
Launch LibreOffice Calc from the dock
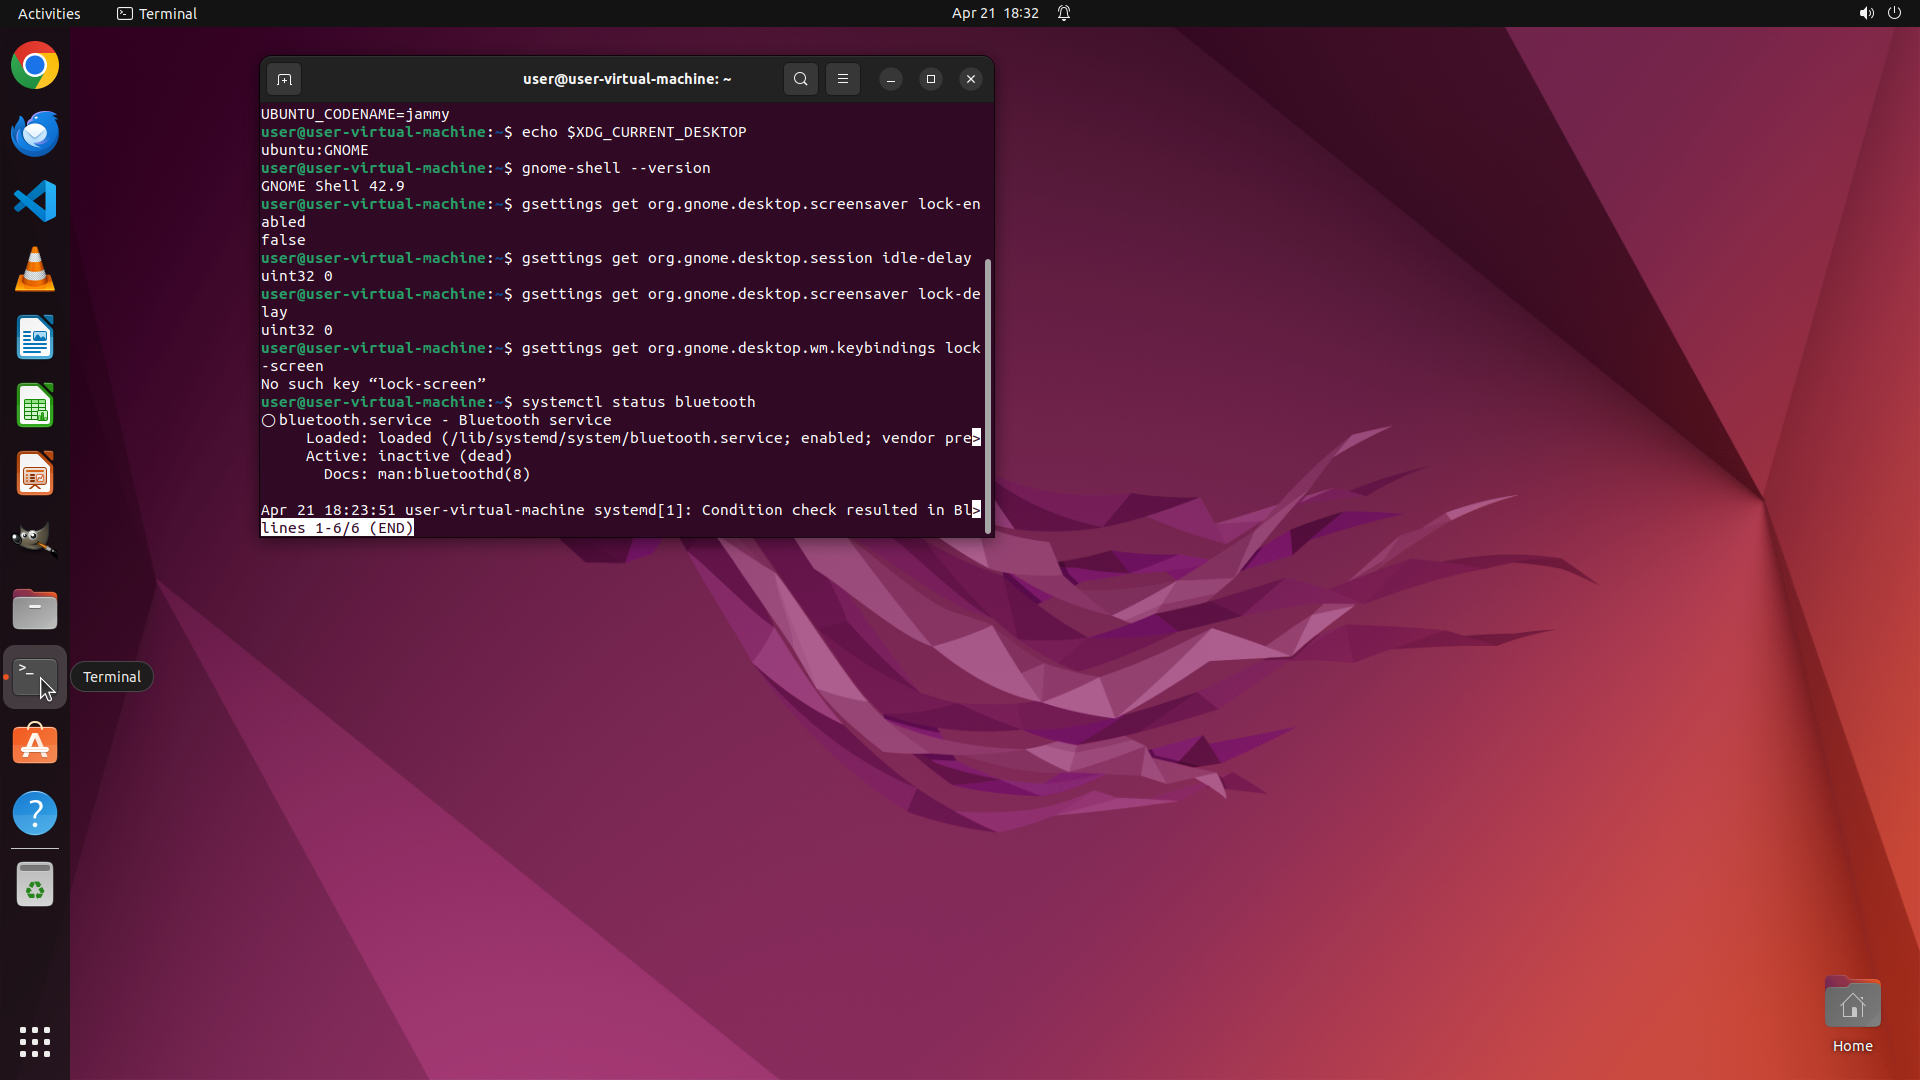coord(35,406)
